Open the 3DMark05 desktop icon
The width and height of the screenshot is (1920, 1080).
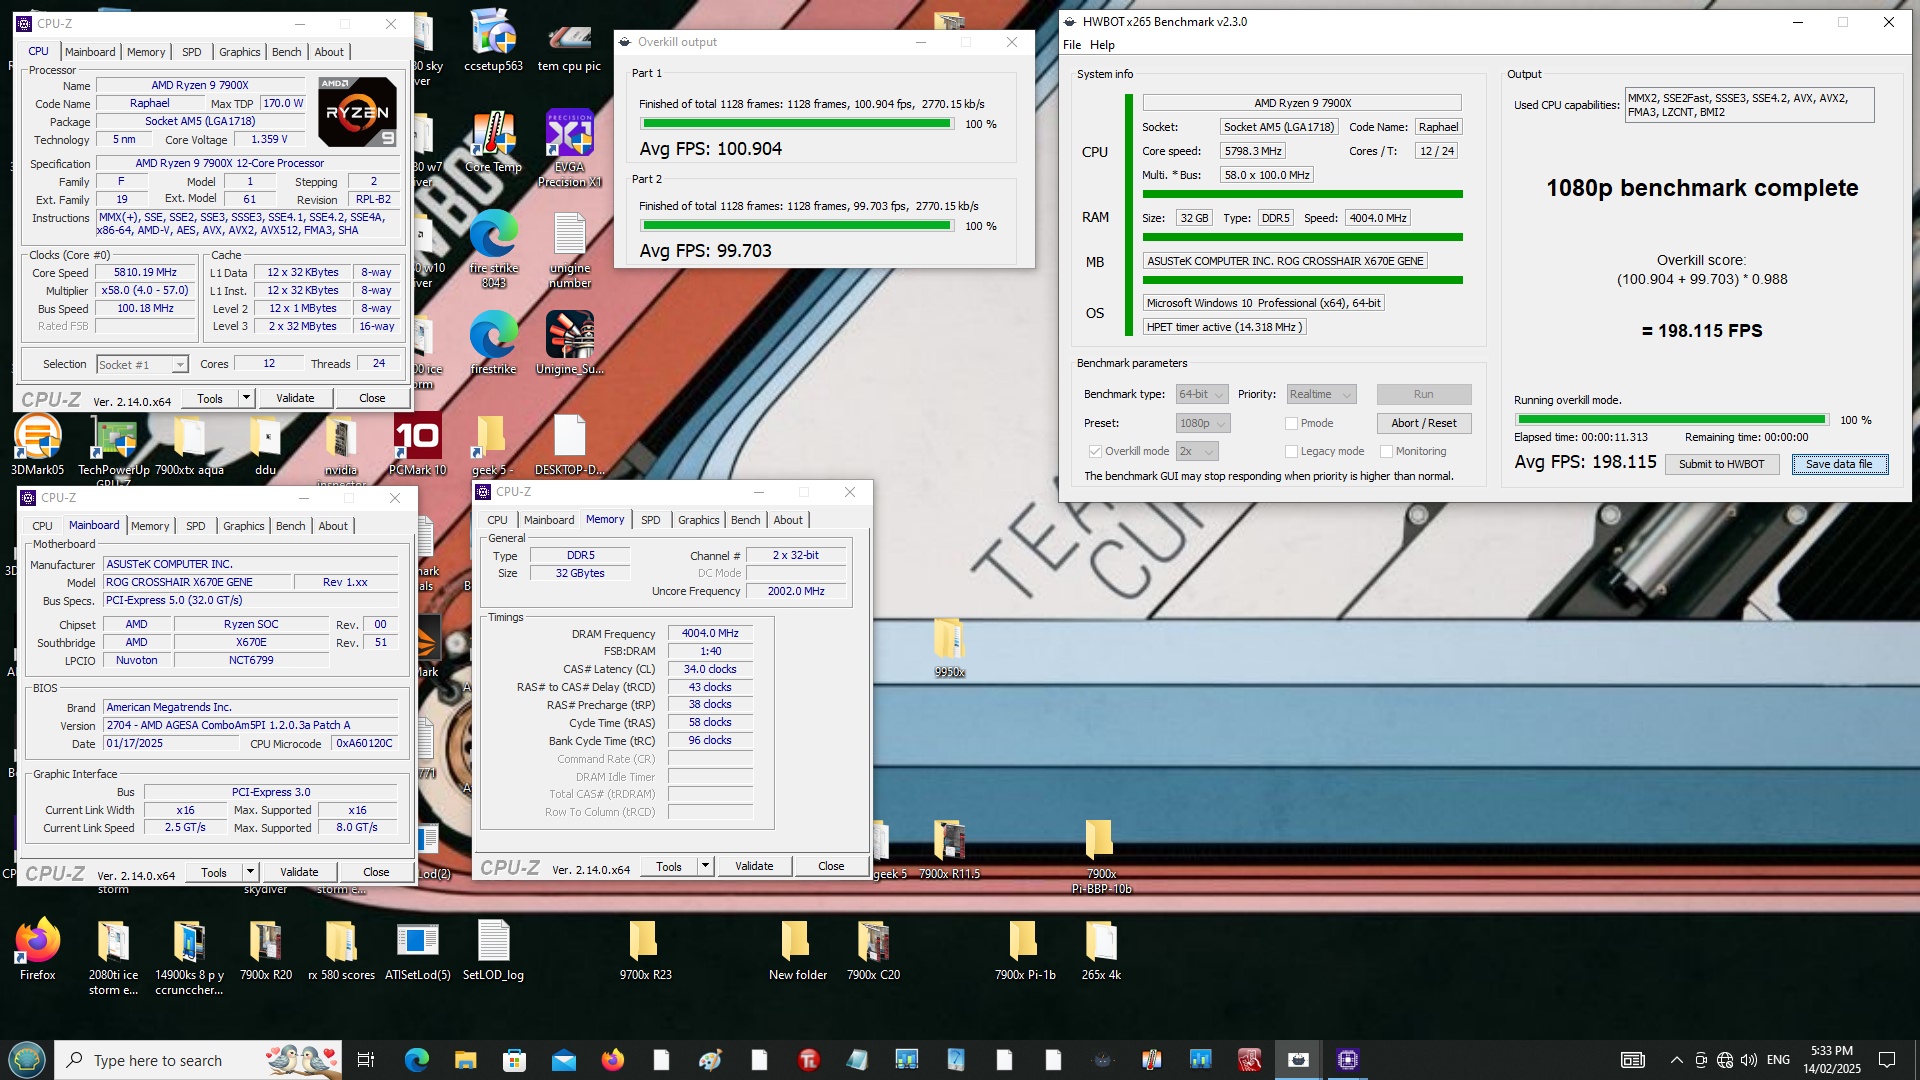37,445
